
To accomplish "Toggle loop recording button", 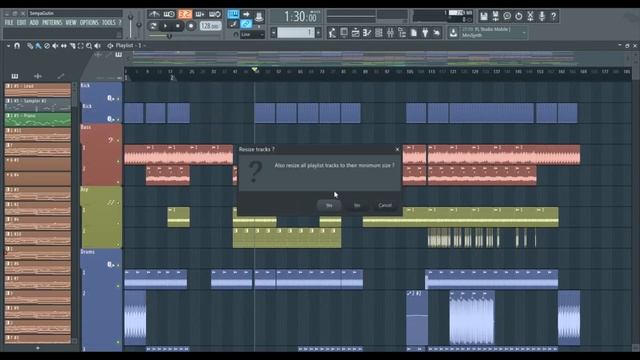I will (215, 15).
